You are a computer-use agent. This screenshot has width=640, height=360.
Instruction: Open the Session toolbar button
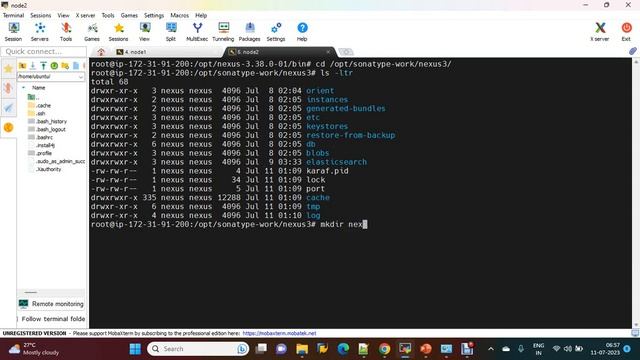13,32
